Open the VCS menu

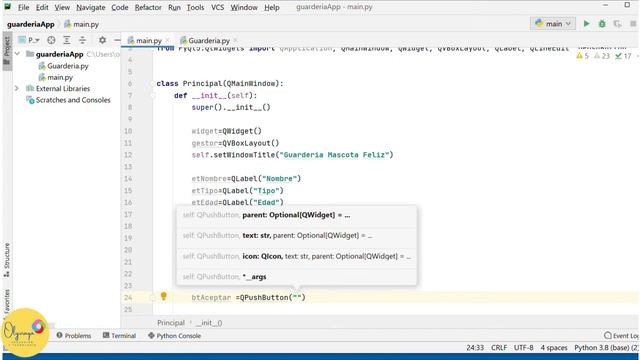pyautogui.click(x=217, y=7)
